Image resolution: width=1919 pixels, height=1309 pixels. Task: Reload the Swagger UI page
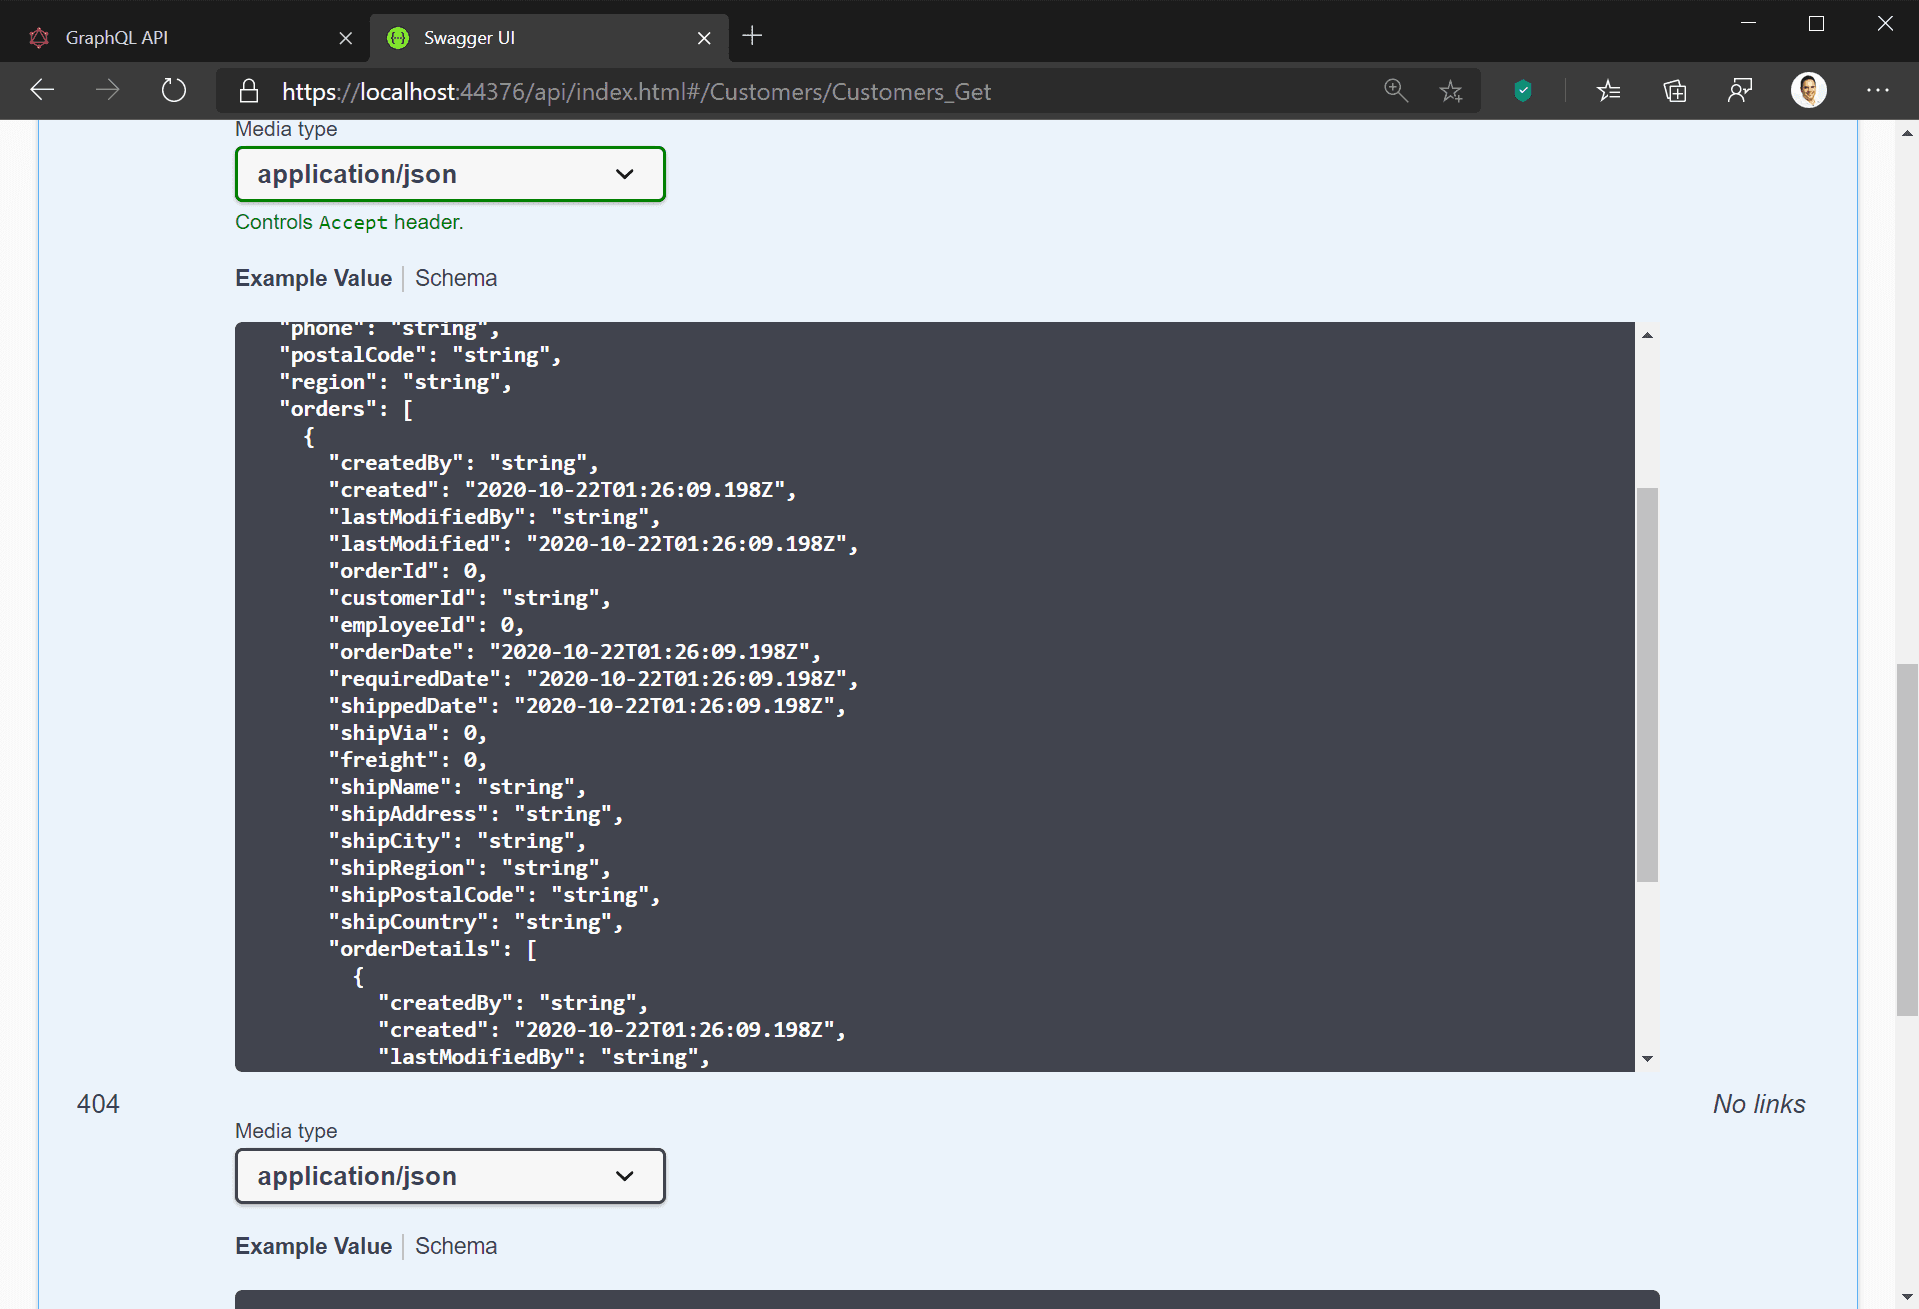coord(174,91)
